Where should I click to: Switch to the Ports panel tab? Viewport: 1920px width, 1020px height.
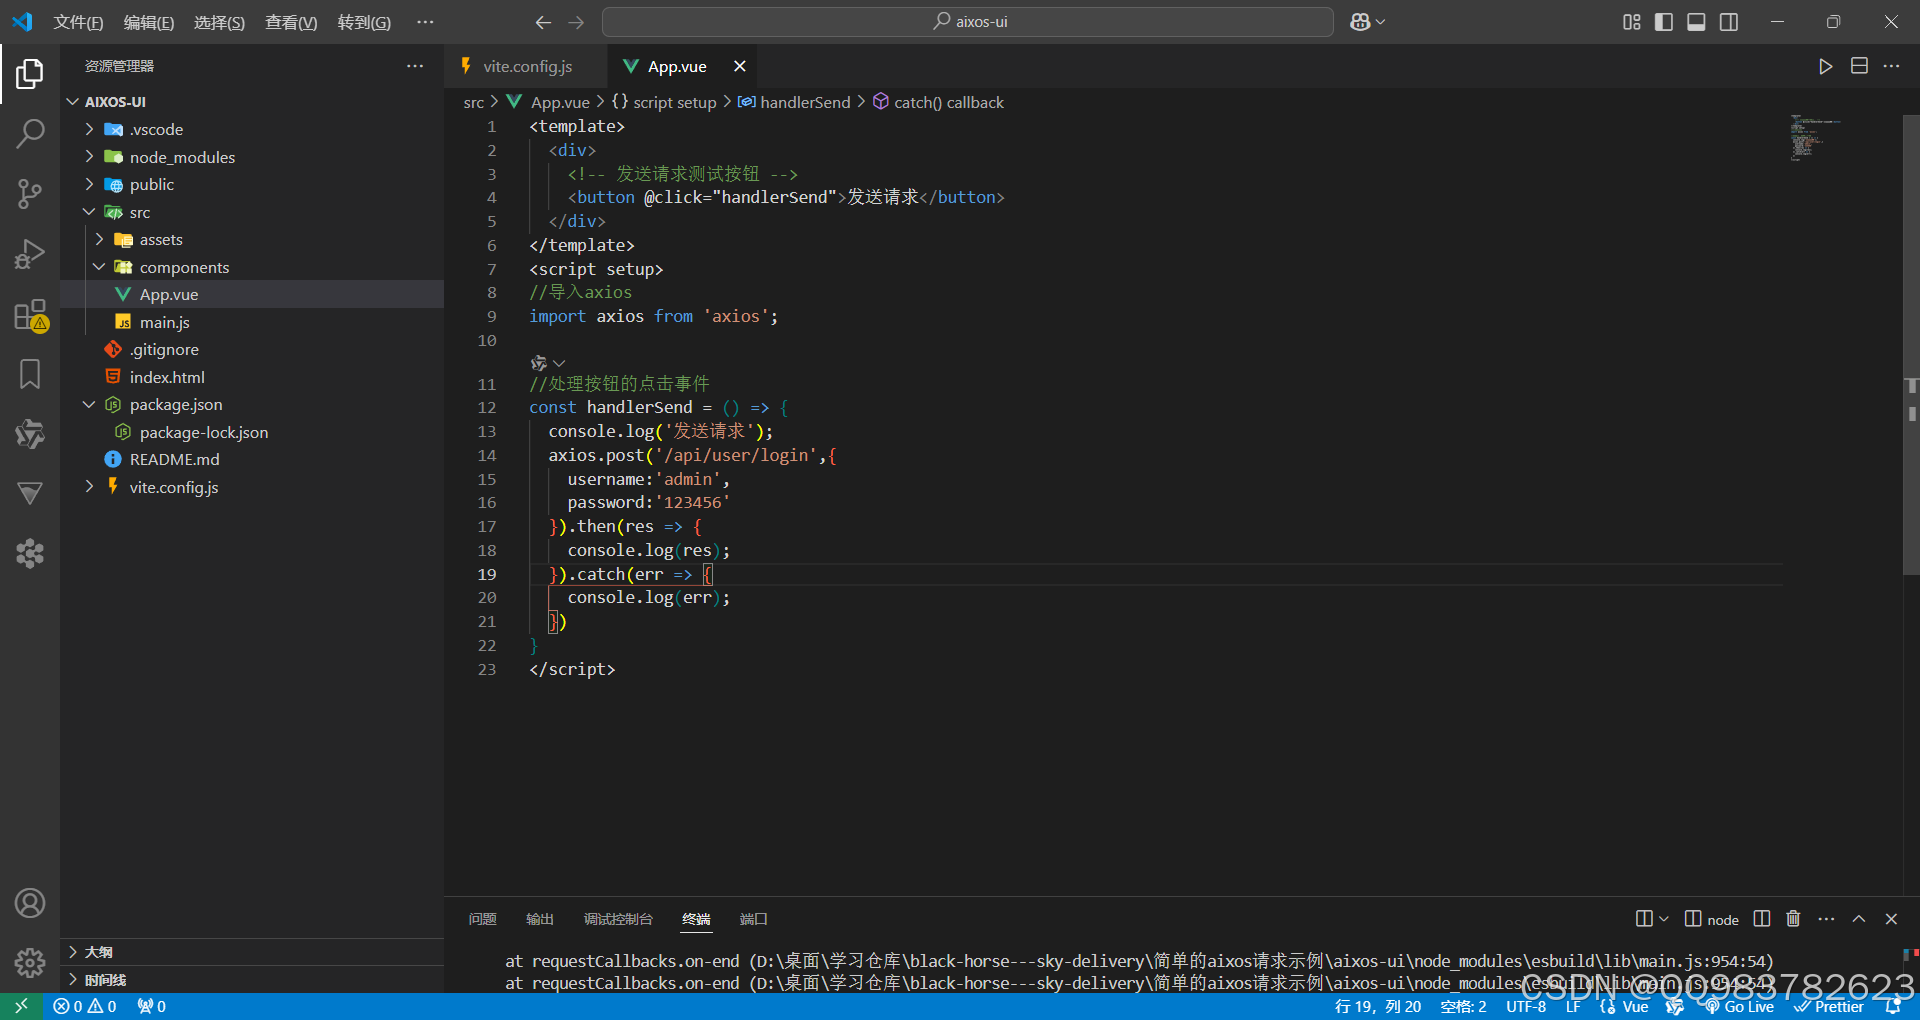[753, 919]
